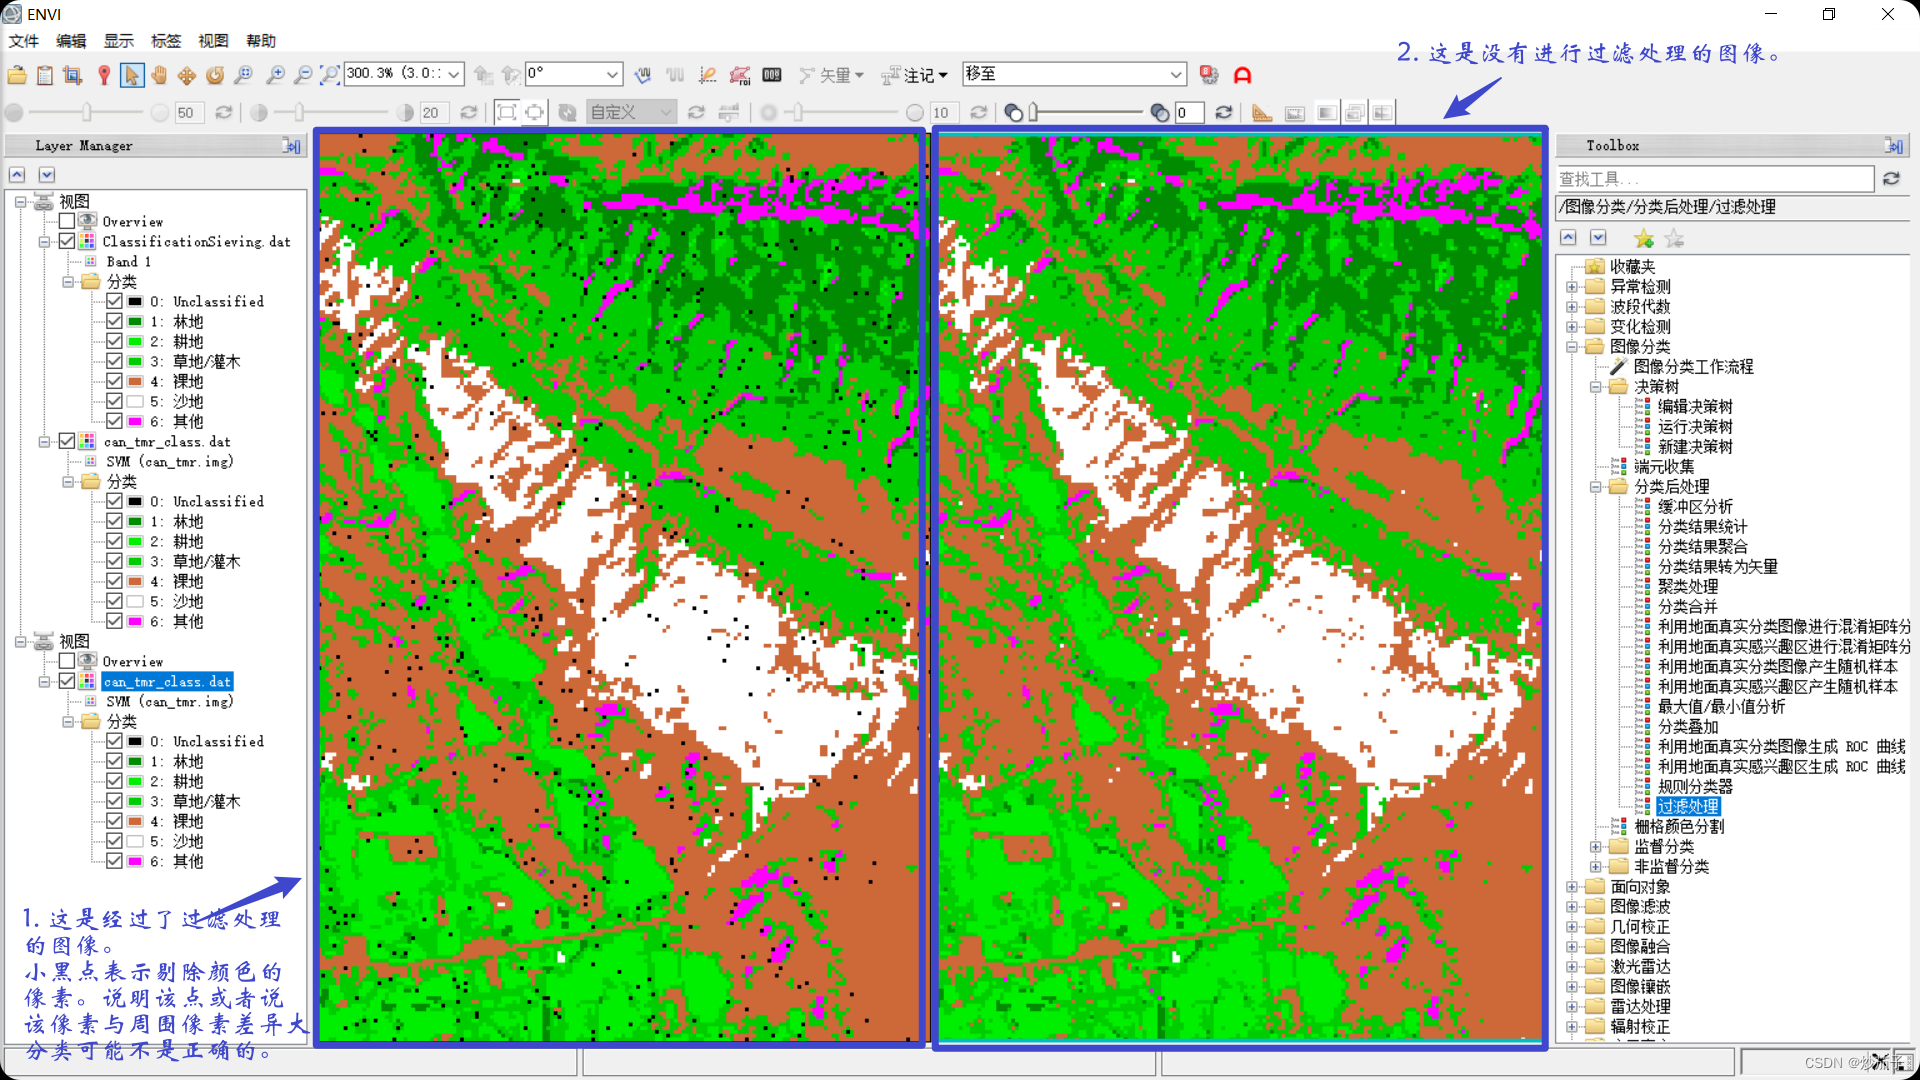Click the red crosshair pin icon

(x=104, y=75)
